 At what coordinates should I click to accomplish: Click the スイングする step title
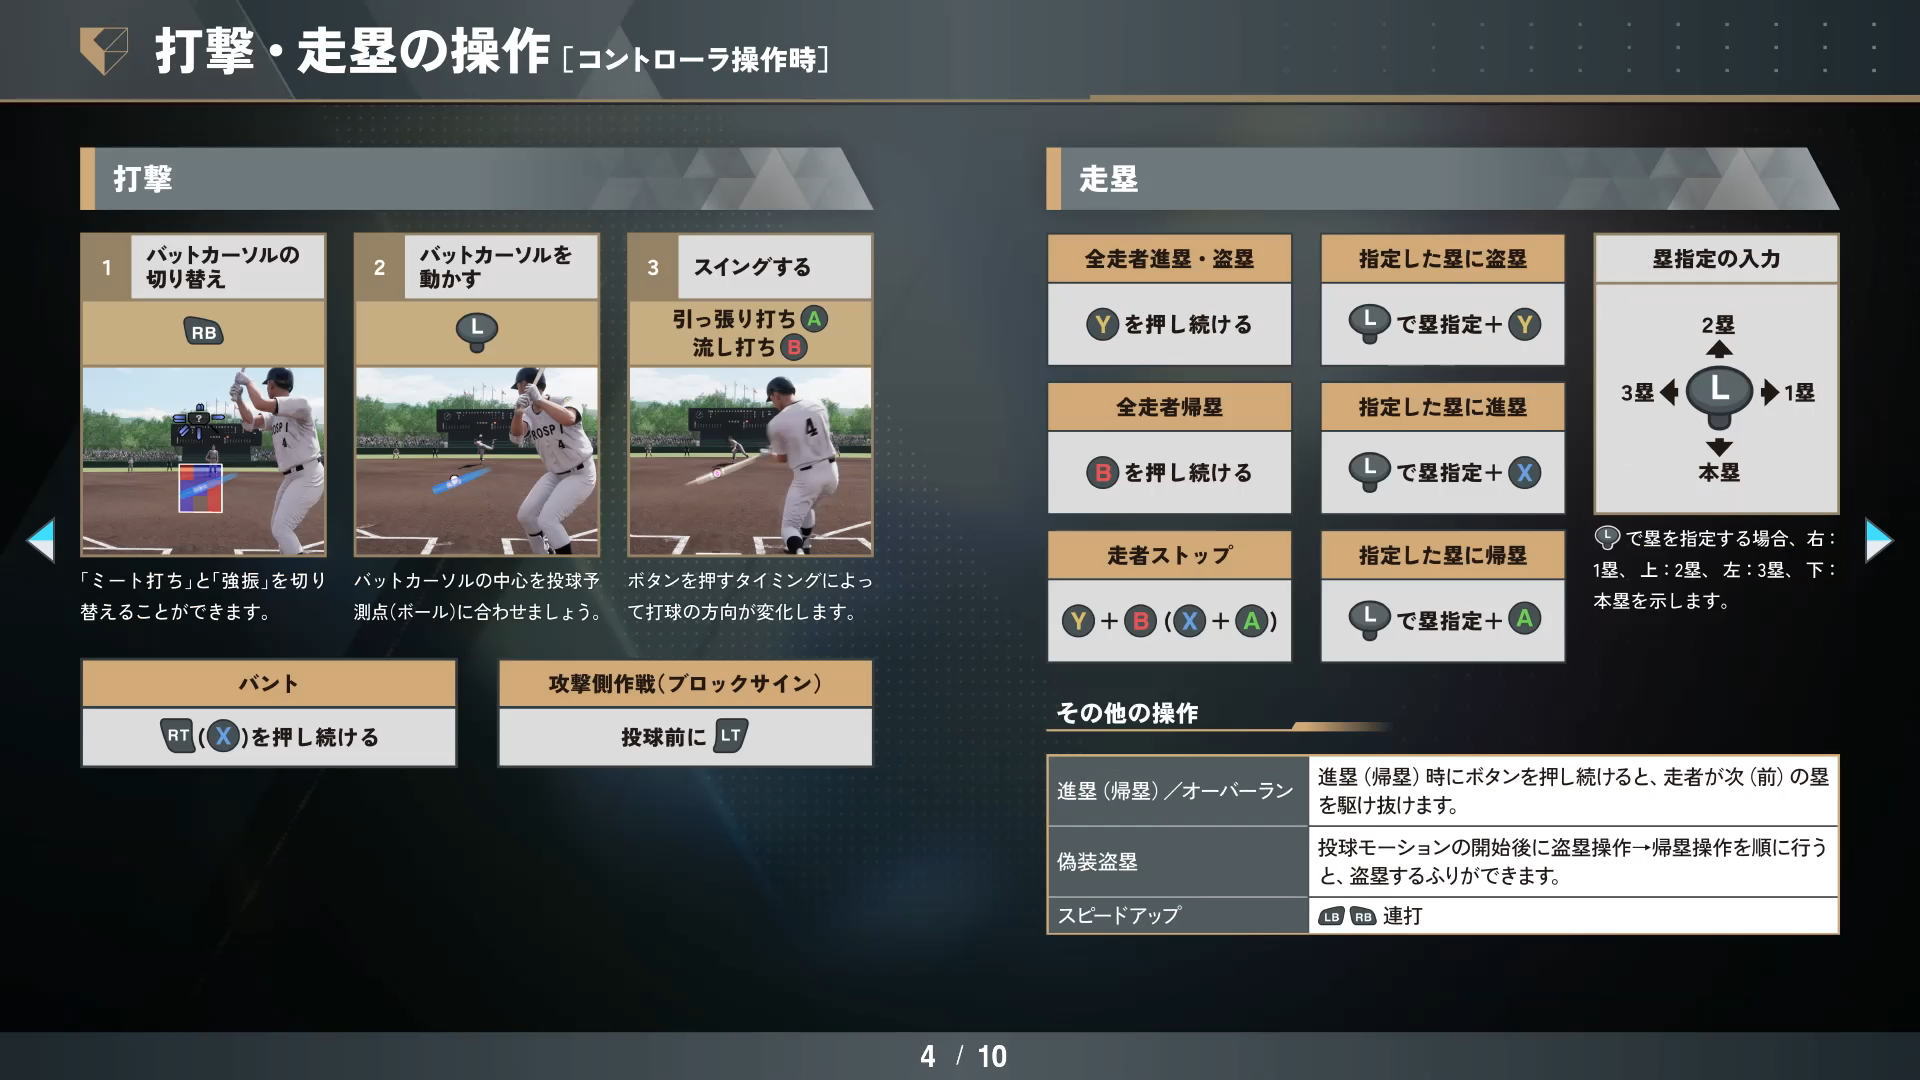point(752,267)
